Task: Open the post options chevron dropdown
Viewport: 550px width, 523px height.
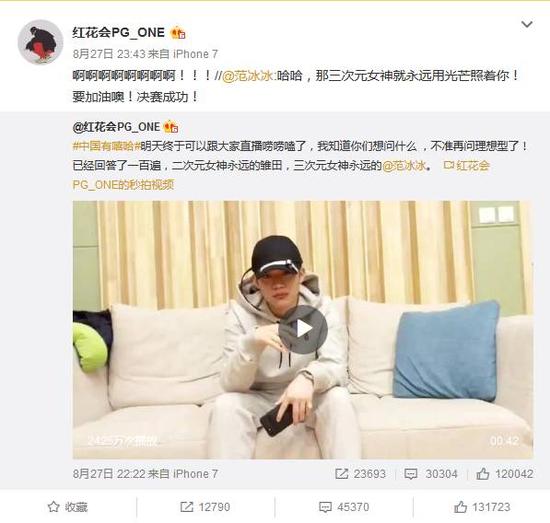Action: click(x=527, y=25)
